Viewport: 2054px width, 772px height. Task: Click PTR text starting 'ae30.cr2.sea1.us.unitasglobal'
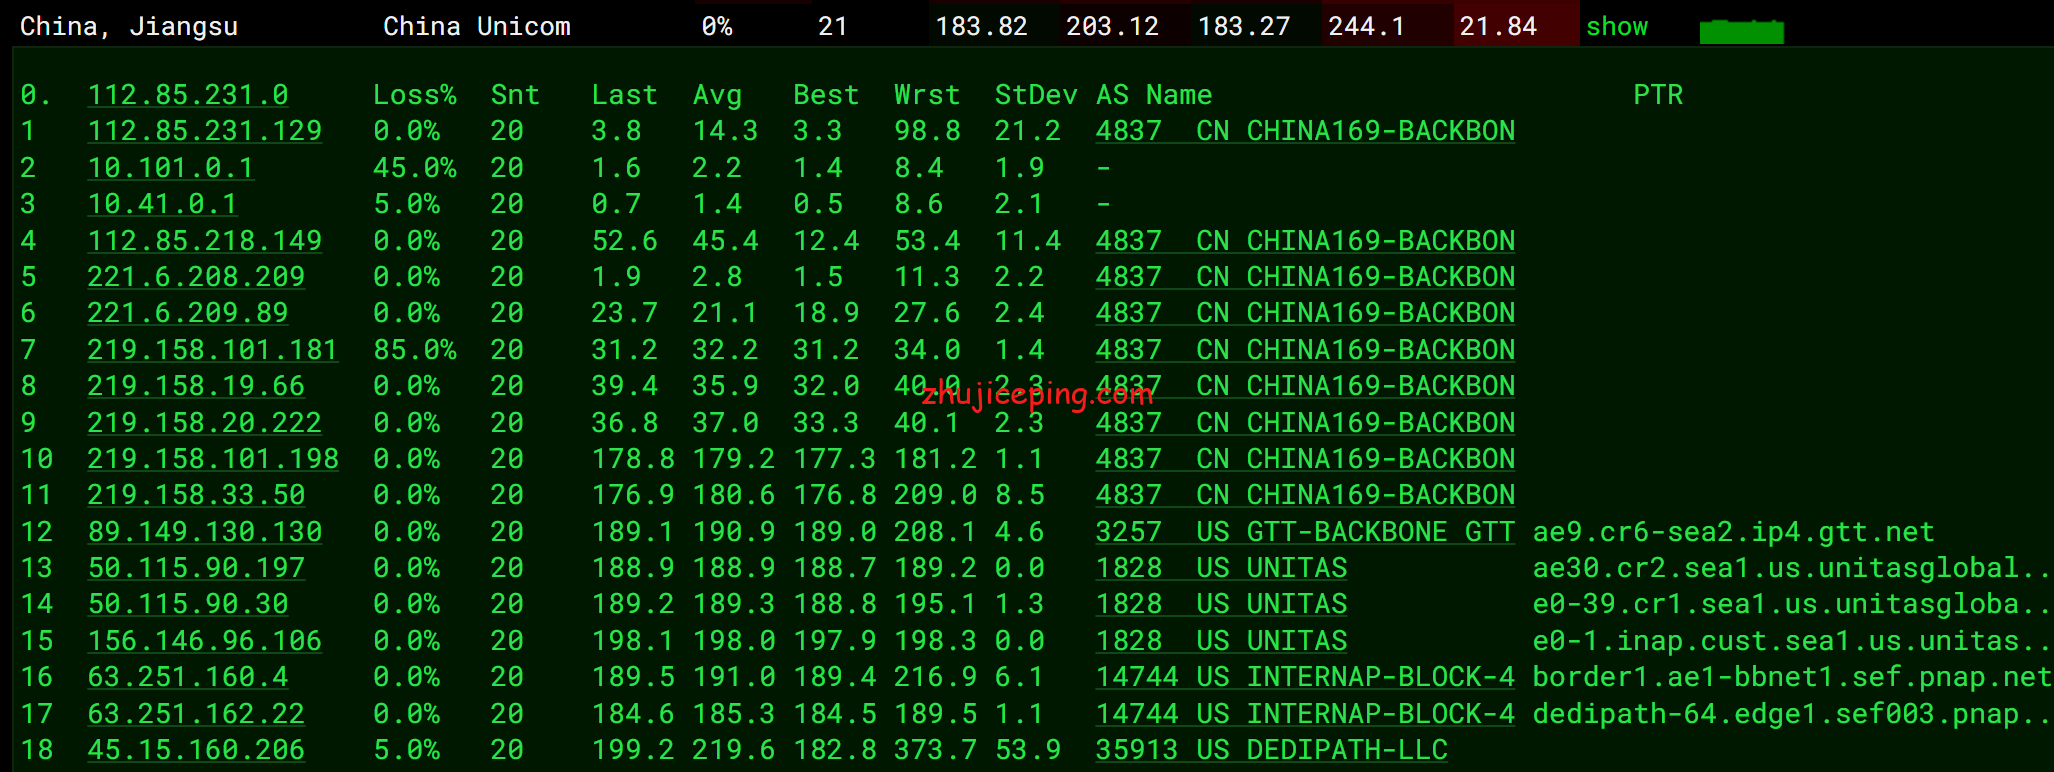pos(1791,568)
